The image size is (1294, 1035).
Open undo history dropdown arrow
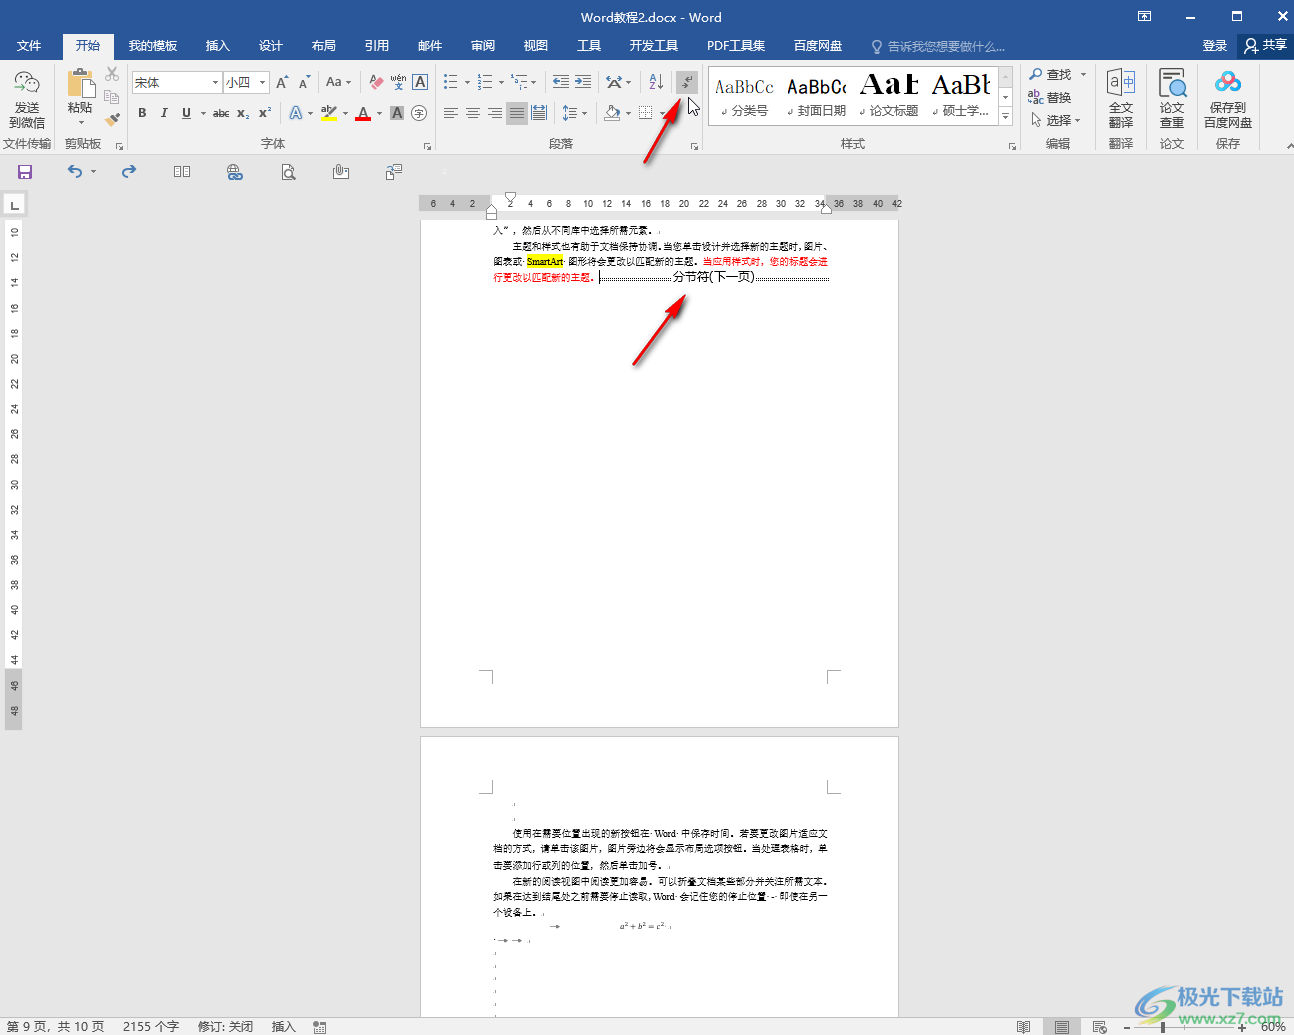[x=93, y=172]
